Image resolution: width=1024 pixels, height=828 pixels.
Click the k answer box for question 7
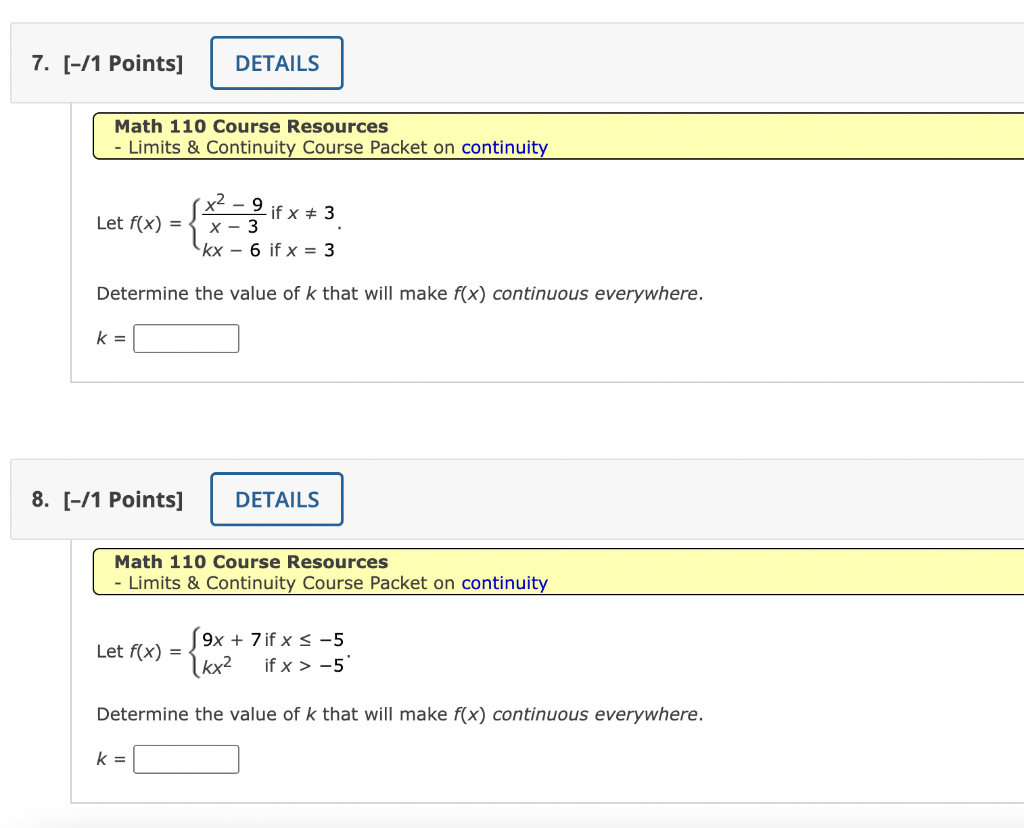click(186, 338)
